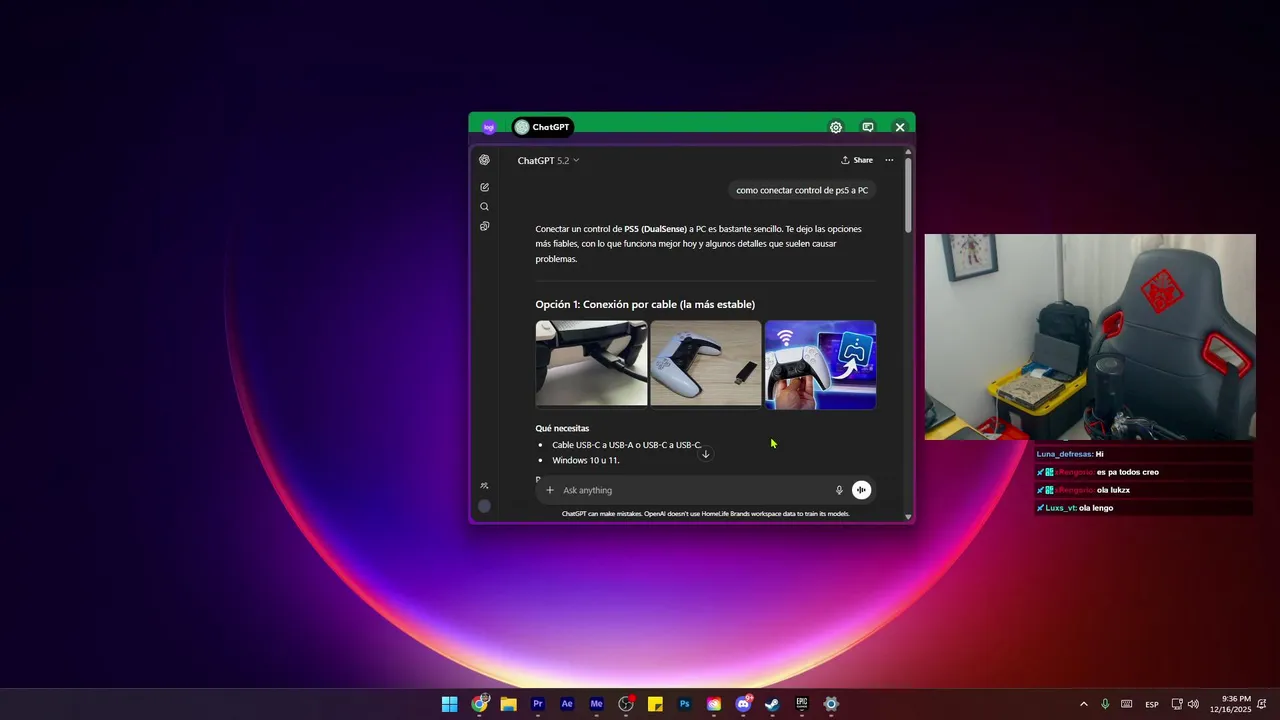Open OBS Studio from taskbar
This screenshot has width=1280, height=720.
click(626, 704)
